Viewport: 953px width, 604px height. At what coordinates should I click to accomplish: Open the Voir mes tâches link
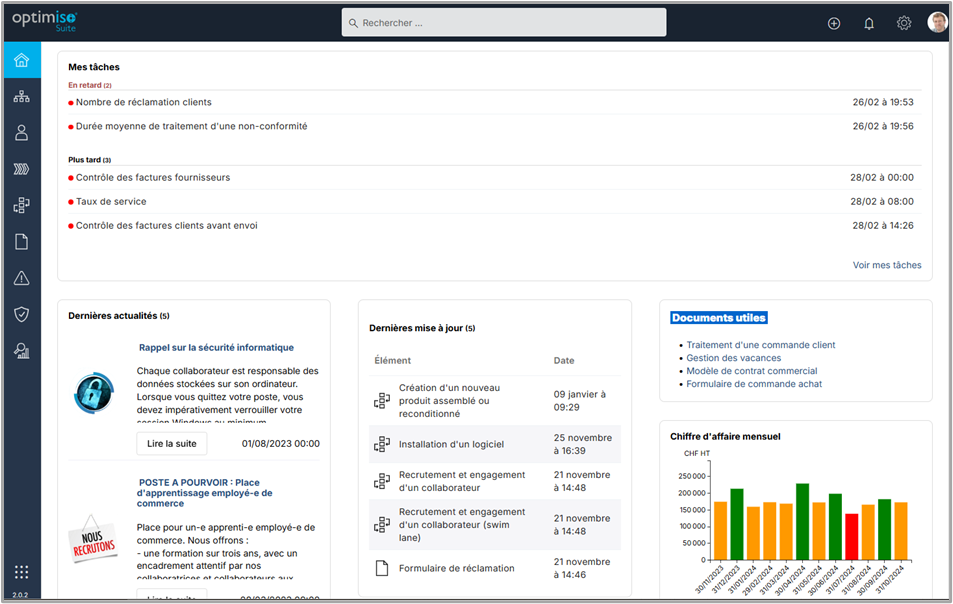point(886,265)
